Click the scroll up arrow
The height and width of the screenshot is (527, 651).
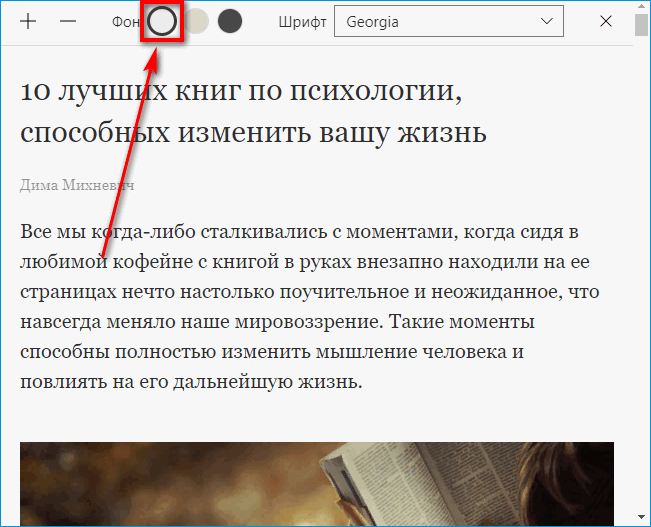pyautogui.click(x=641, y=5)
